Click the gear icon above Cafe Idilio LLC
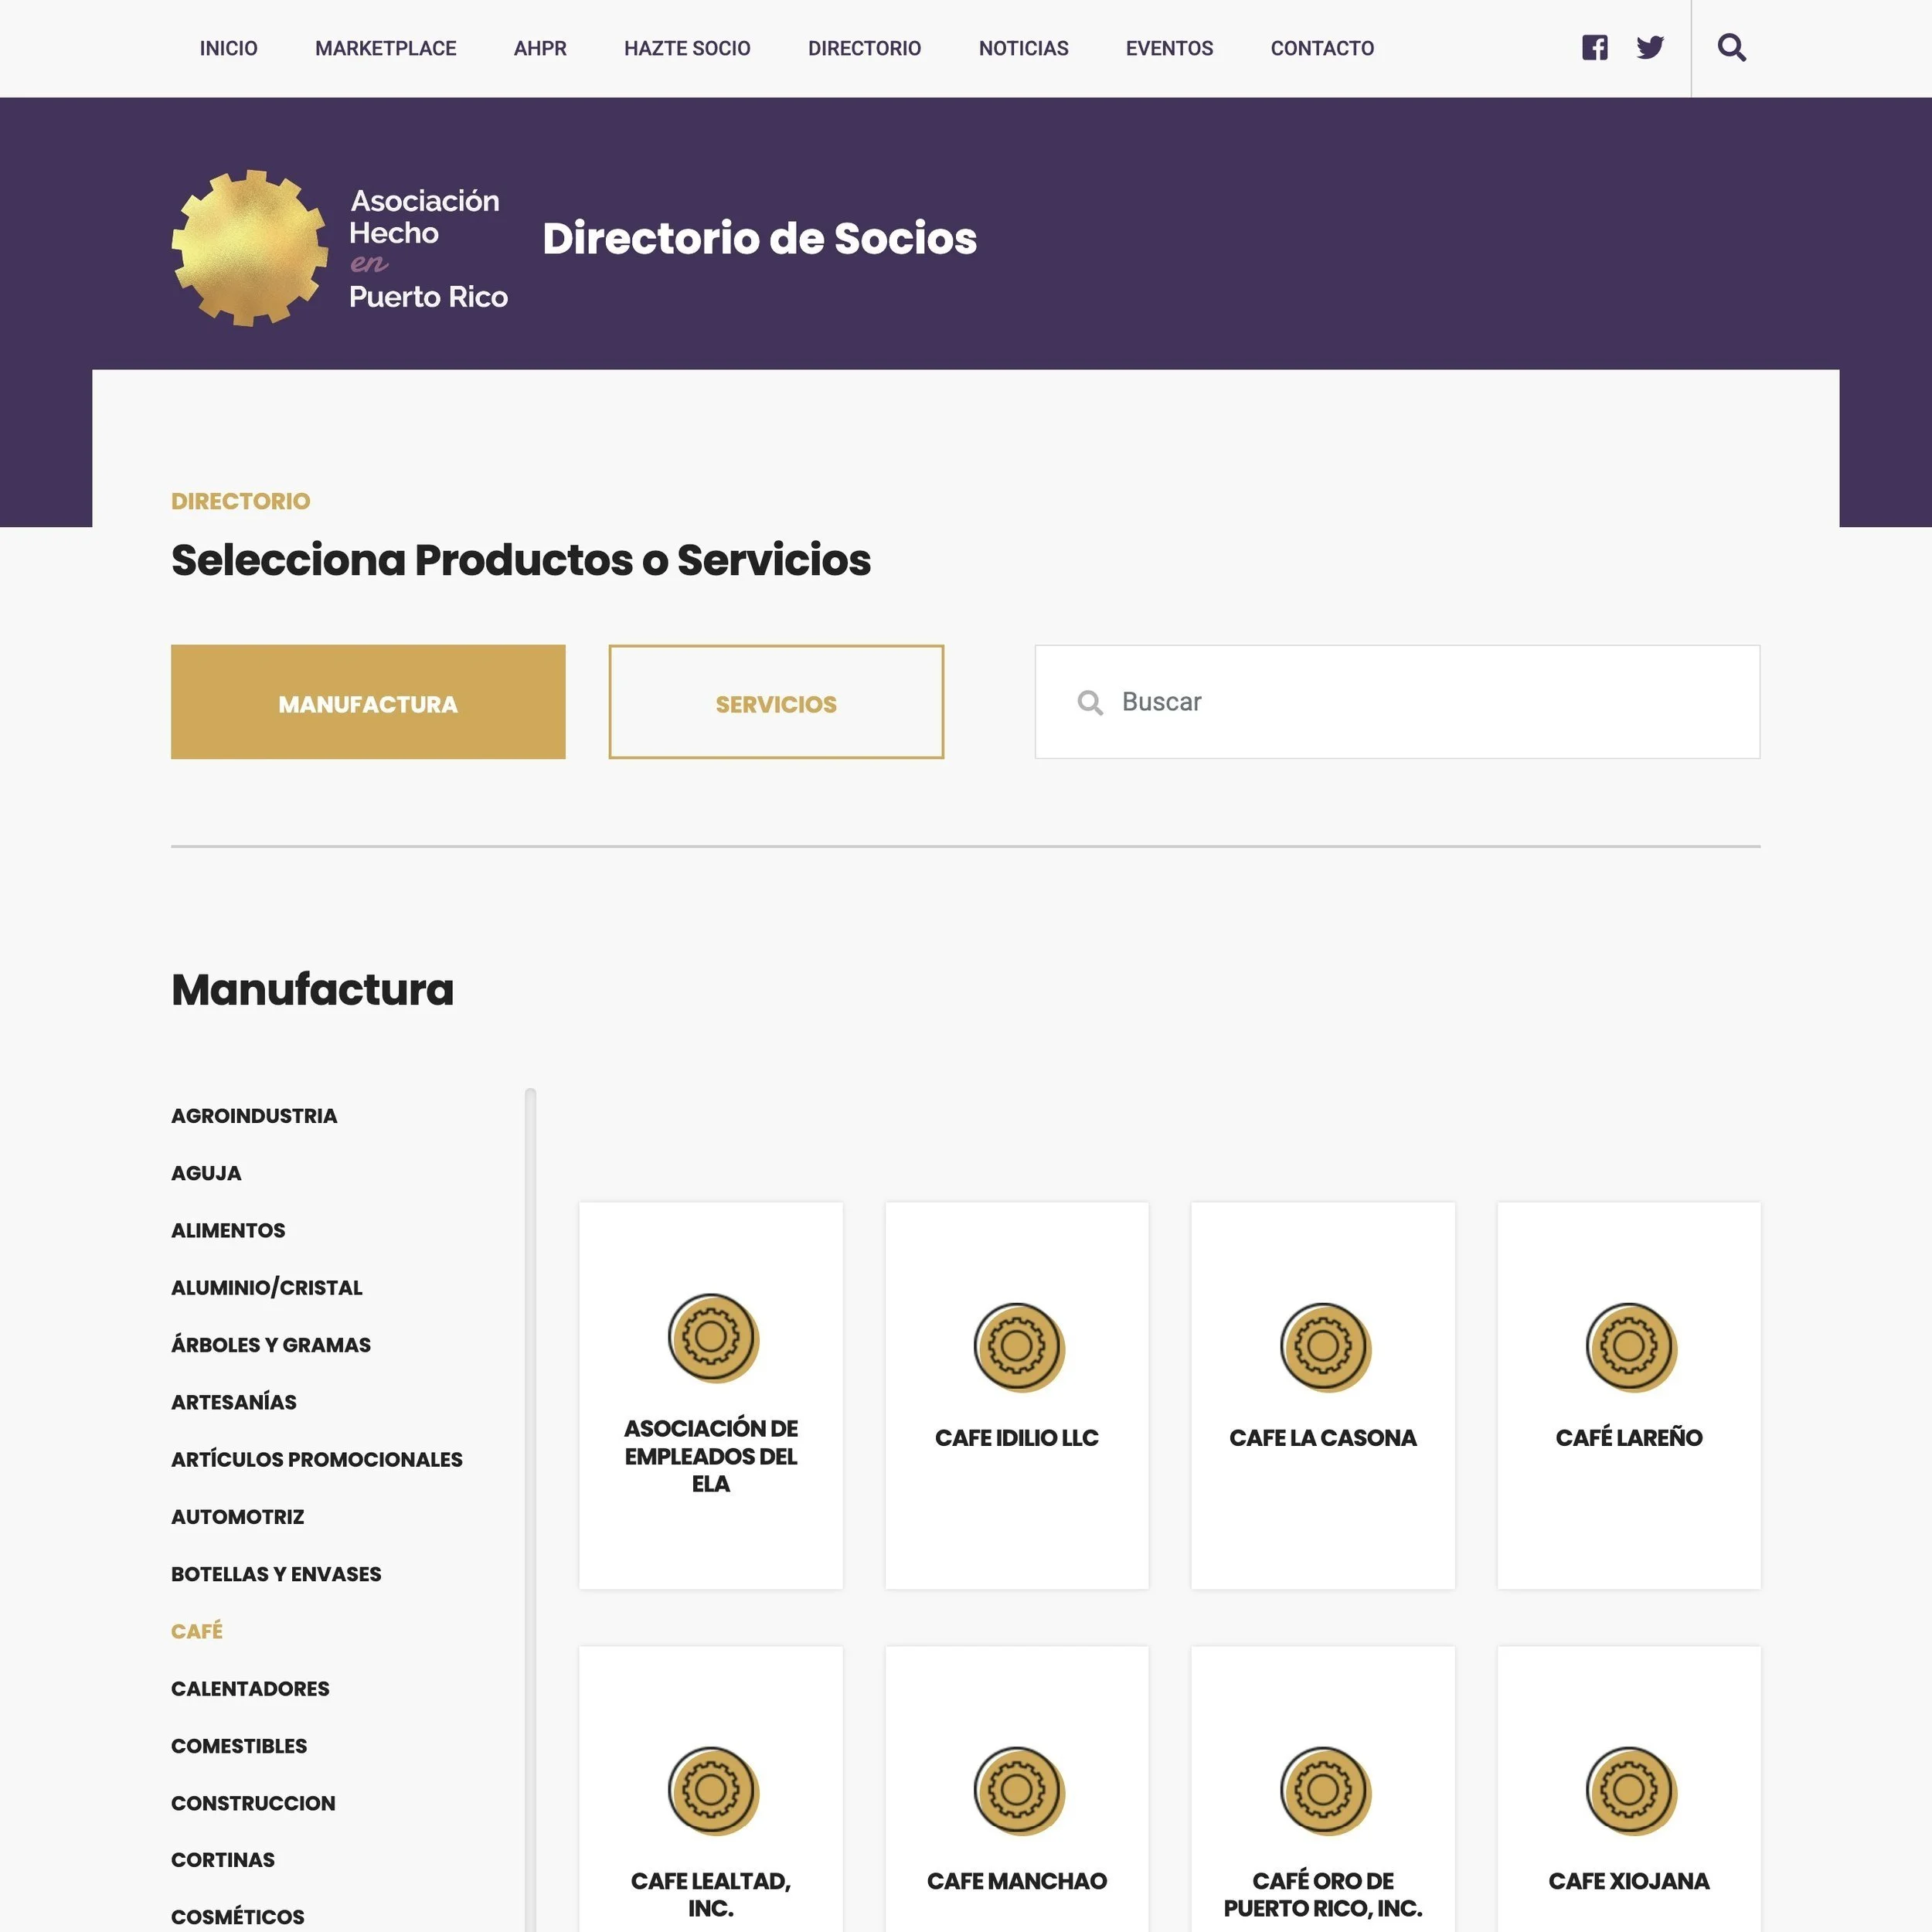The image size is (1932, 1932). [x=1019, y=1347]
